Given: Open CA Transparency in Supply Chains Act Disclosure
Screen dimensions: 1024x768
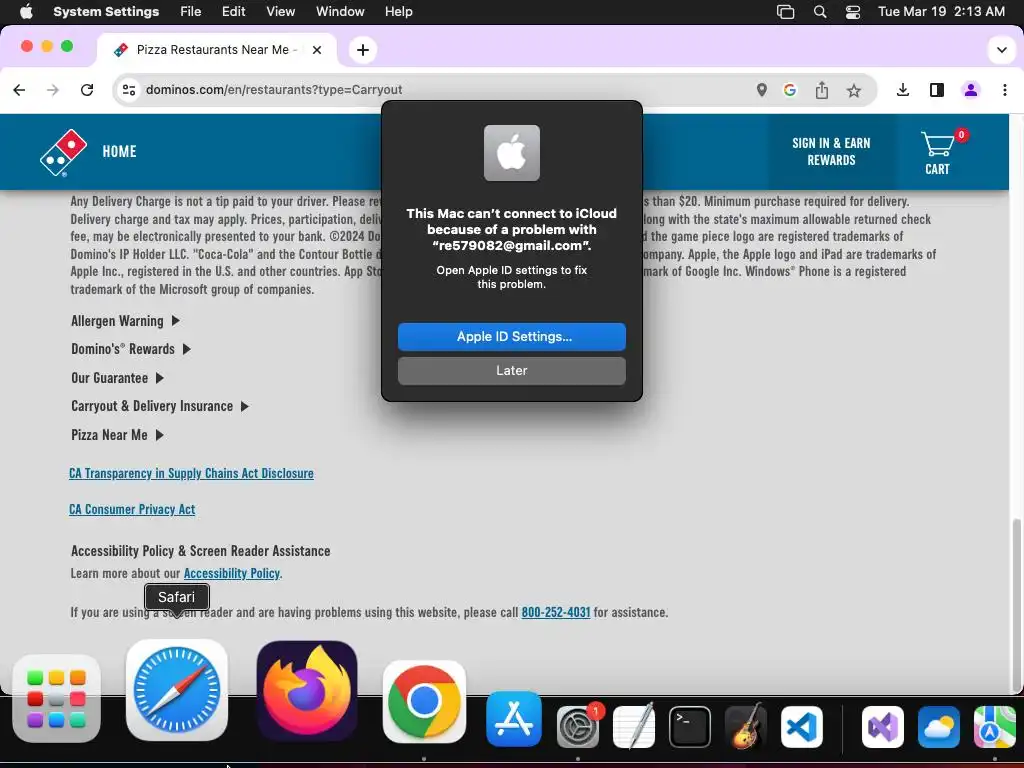Looking at the screenshot, I should pos(191,473).
